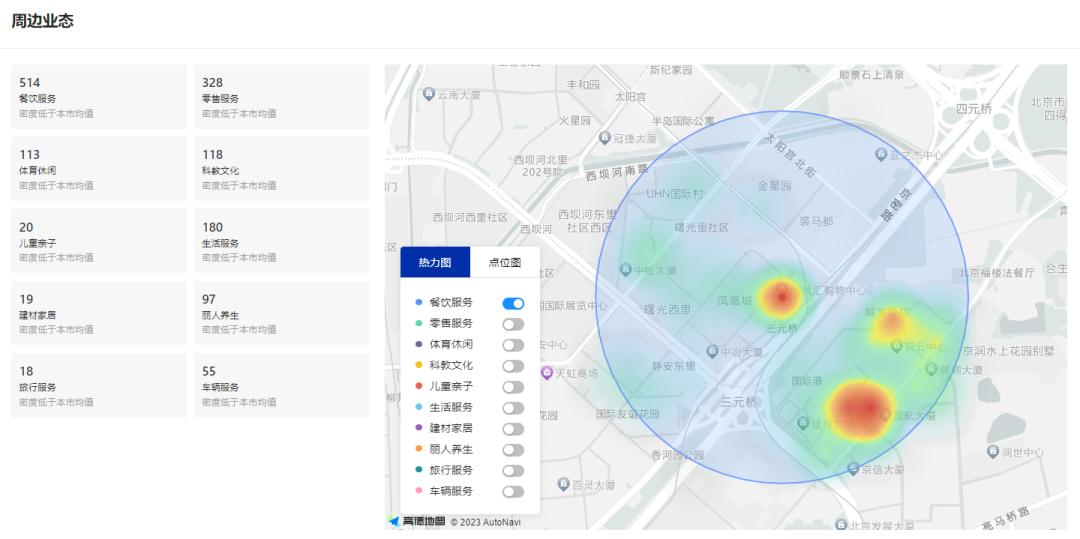This screenshot has width=1080, height=539.
Task: Turn on the 车辆服务 layer switch
Action: [513, 492]
